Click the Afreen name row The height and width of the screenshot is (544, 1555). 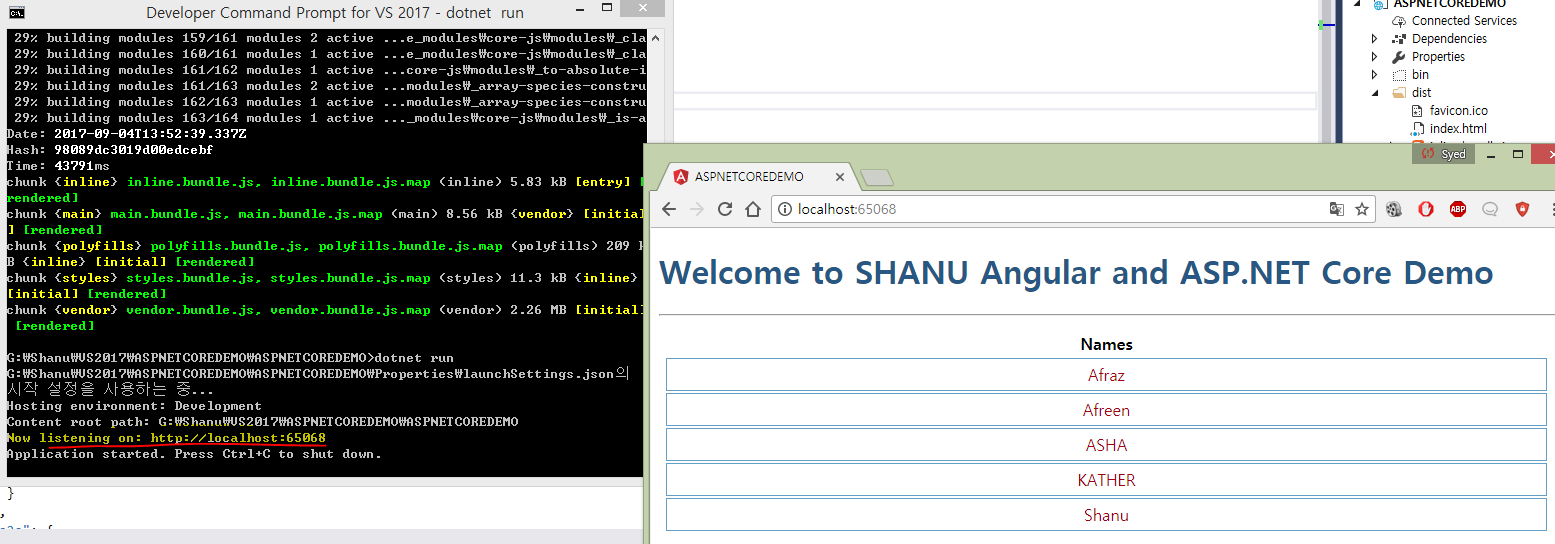pos(1106,410)
